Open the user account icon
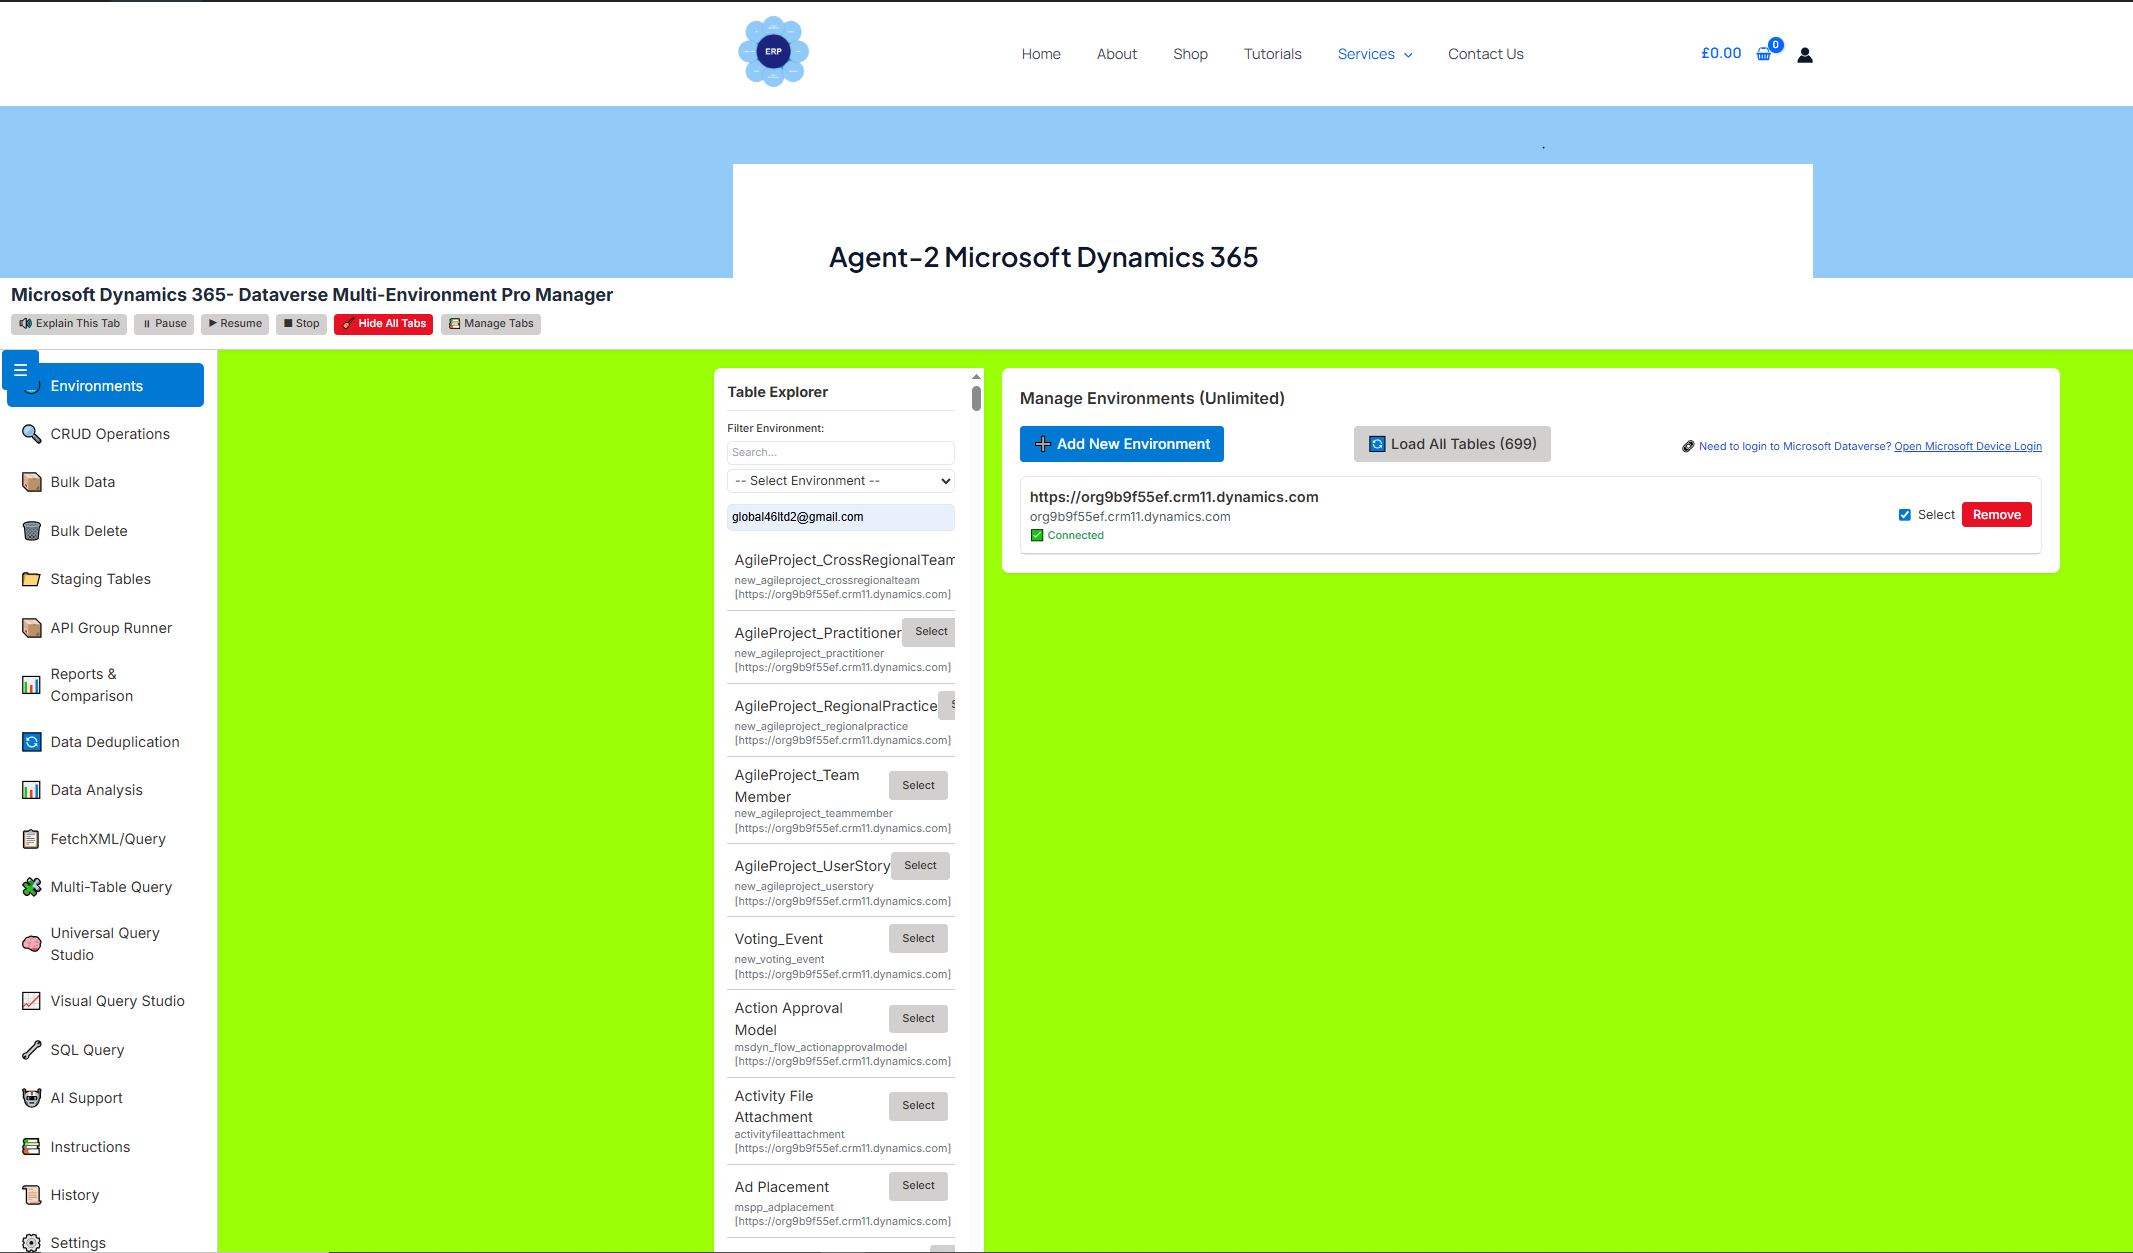The height and width of the screenshot is (1253, 2133). click(1804, 54)
